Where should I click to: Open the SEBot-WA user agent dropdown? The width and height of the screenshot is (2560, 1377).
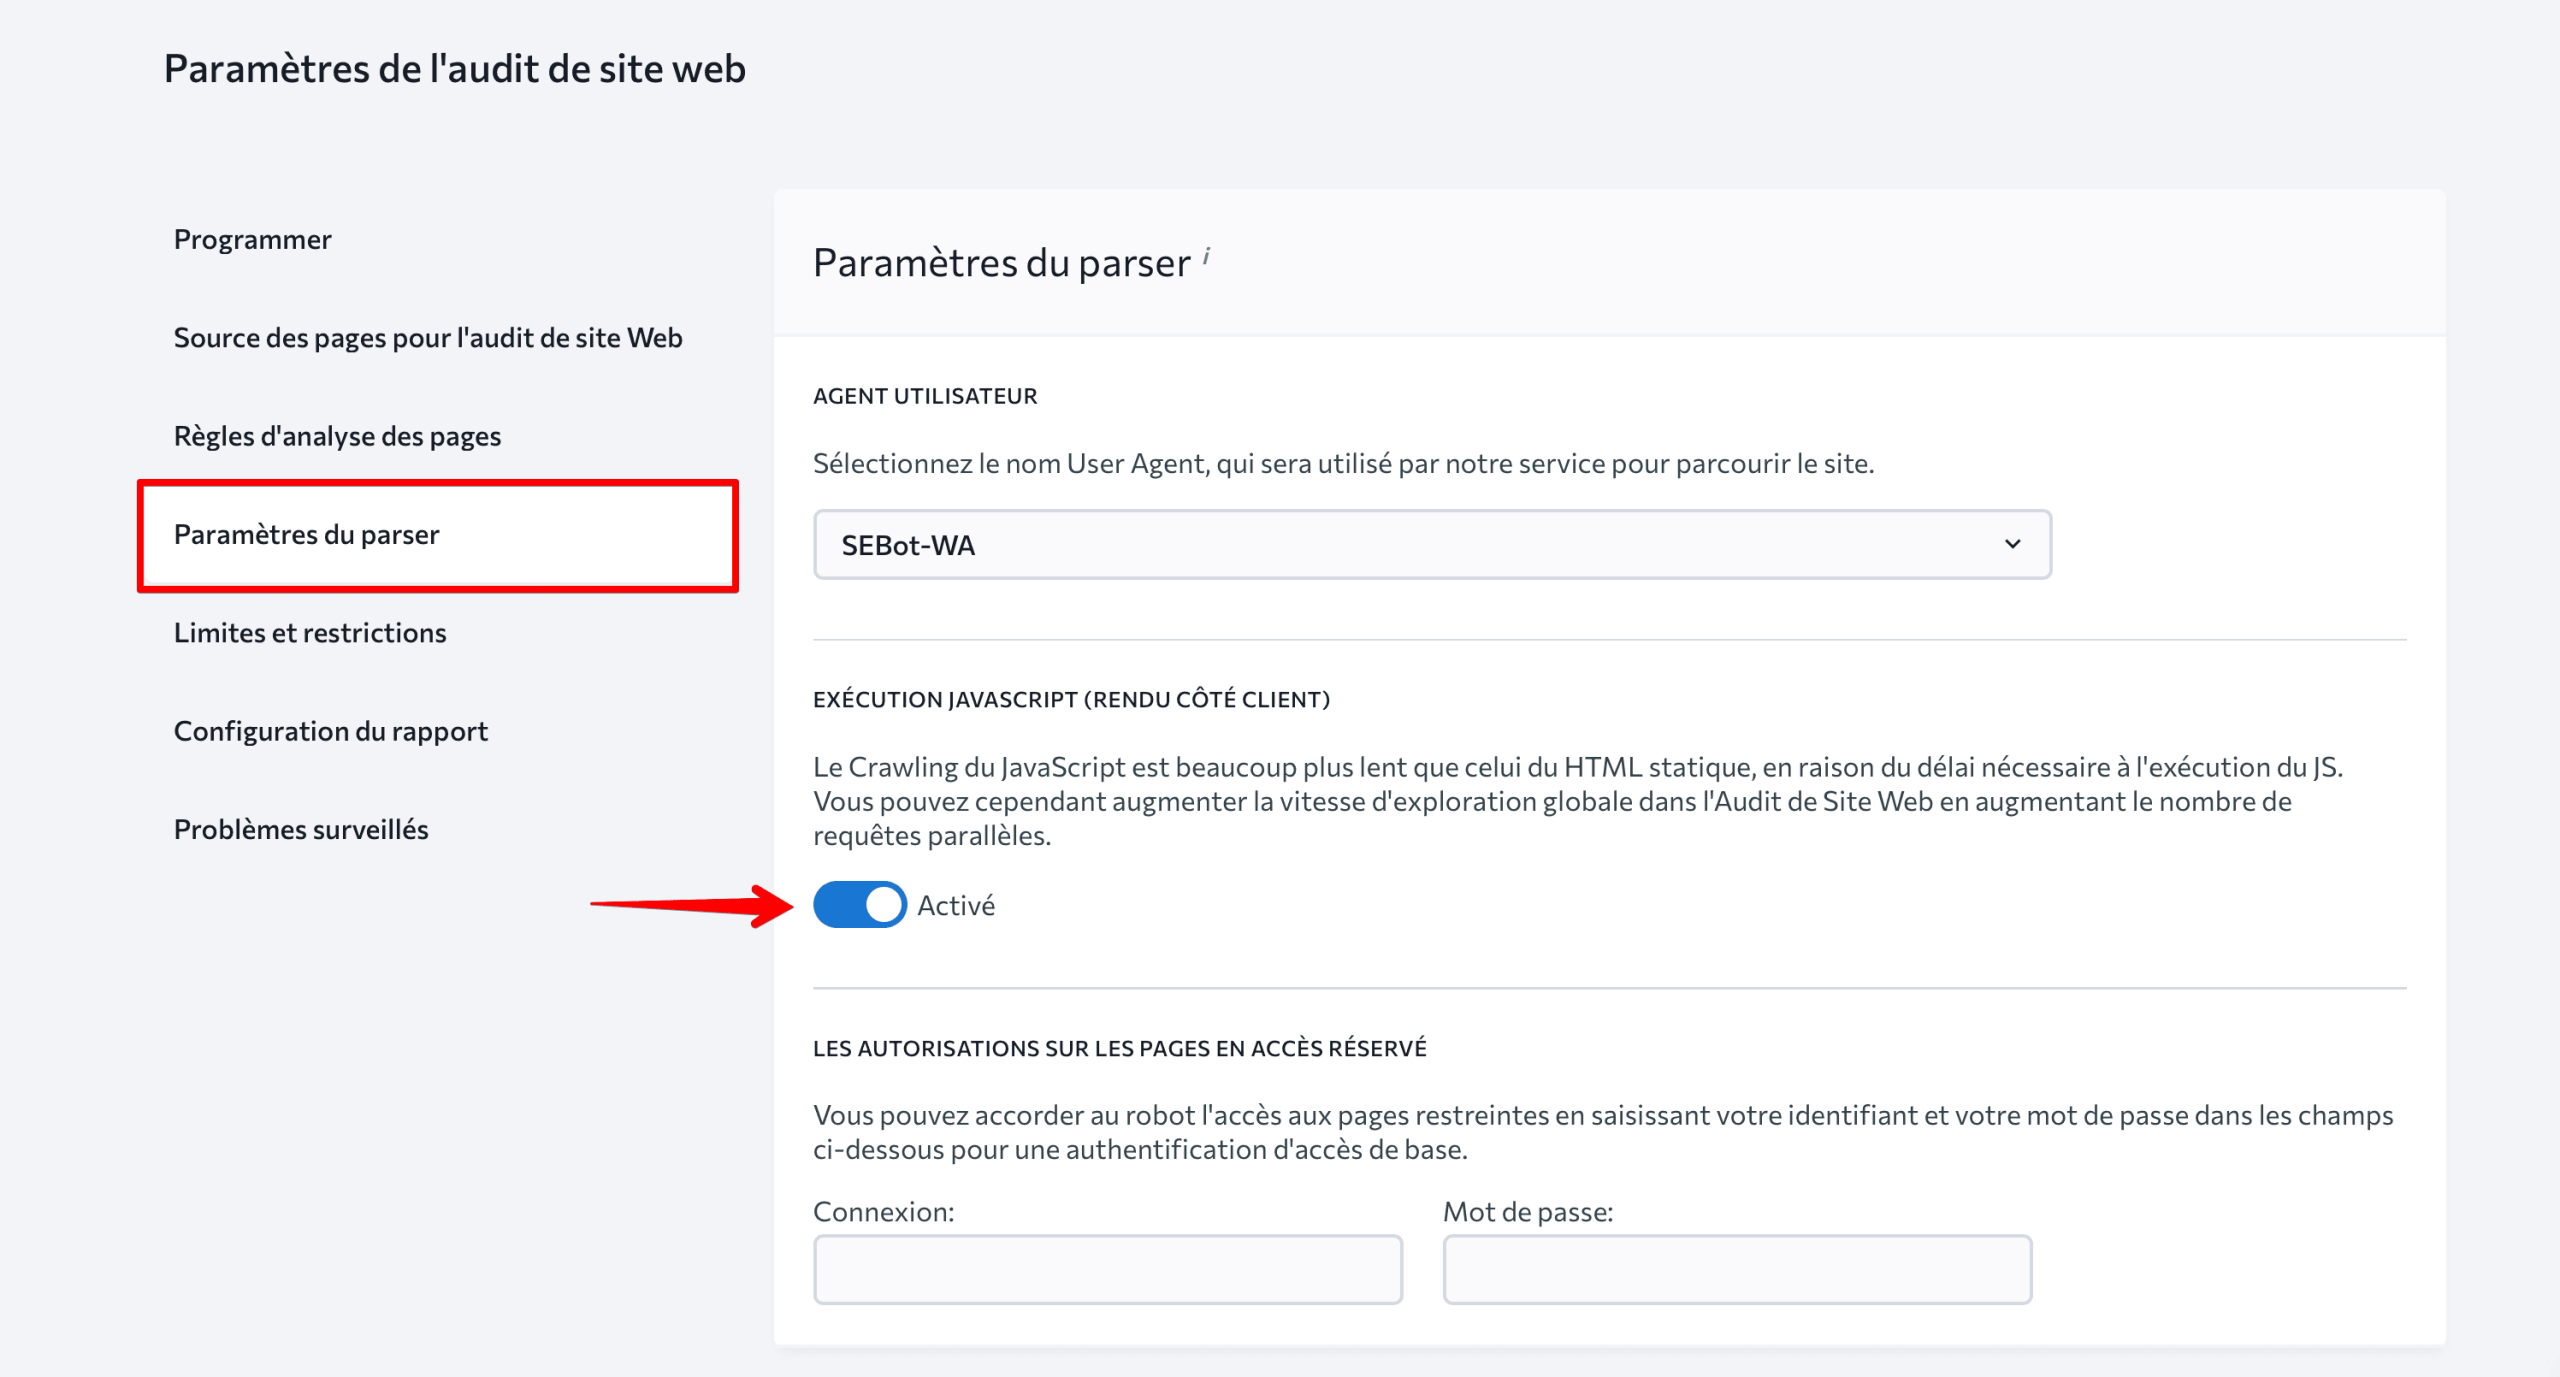pyautogui.click(x=1430, y=544)
